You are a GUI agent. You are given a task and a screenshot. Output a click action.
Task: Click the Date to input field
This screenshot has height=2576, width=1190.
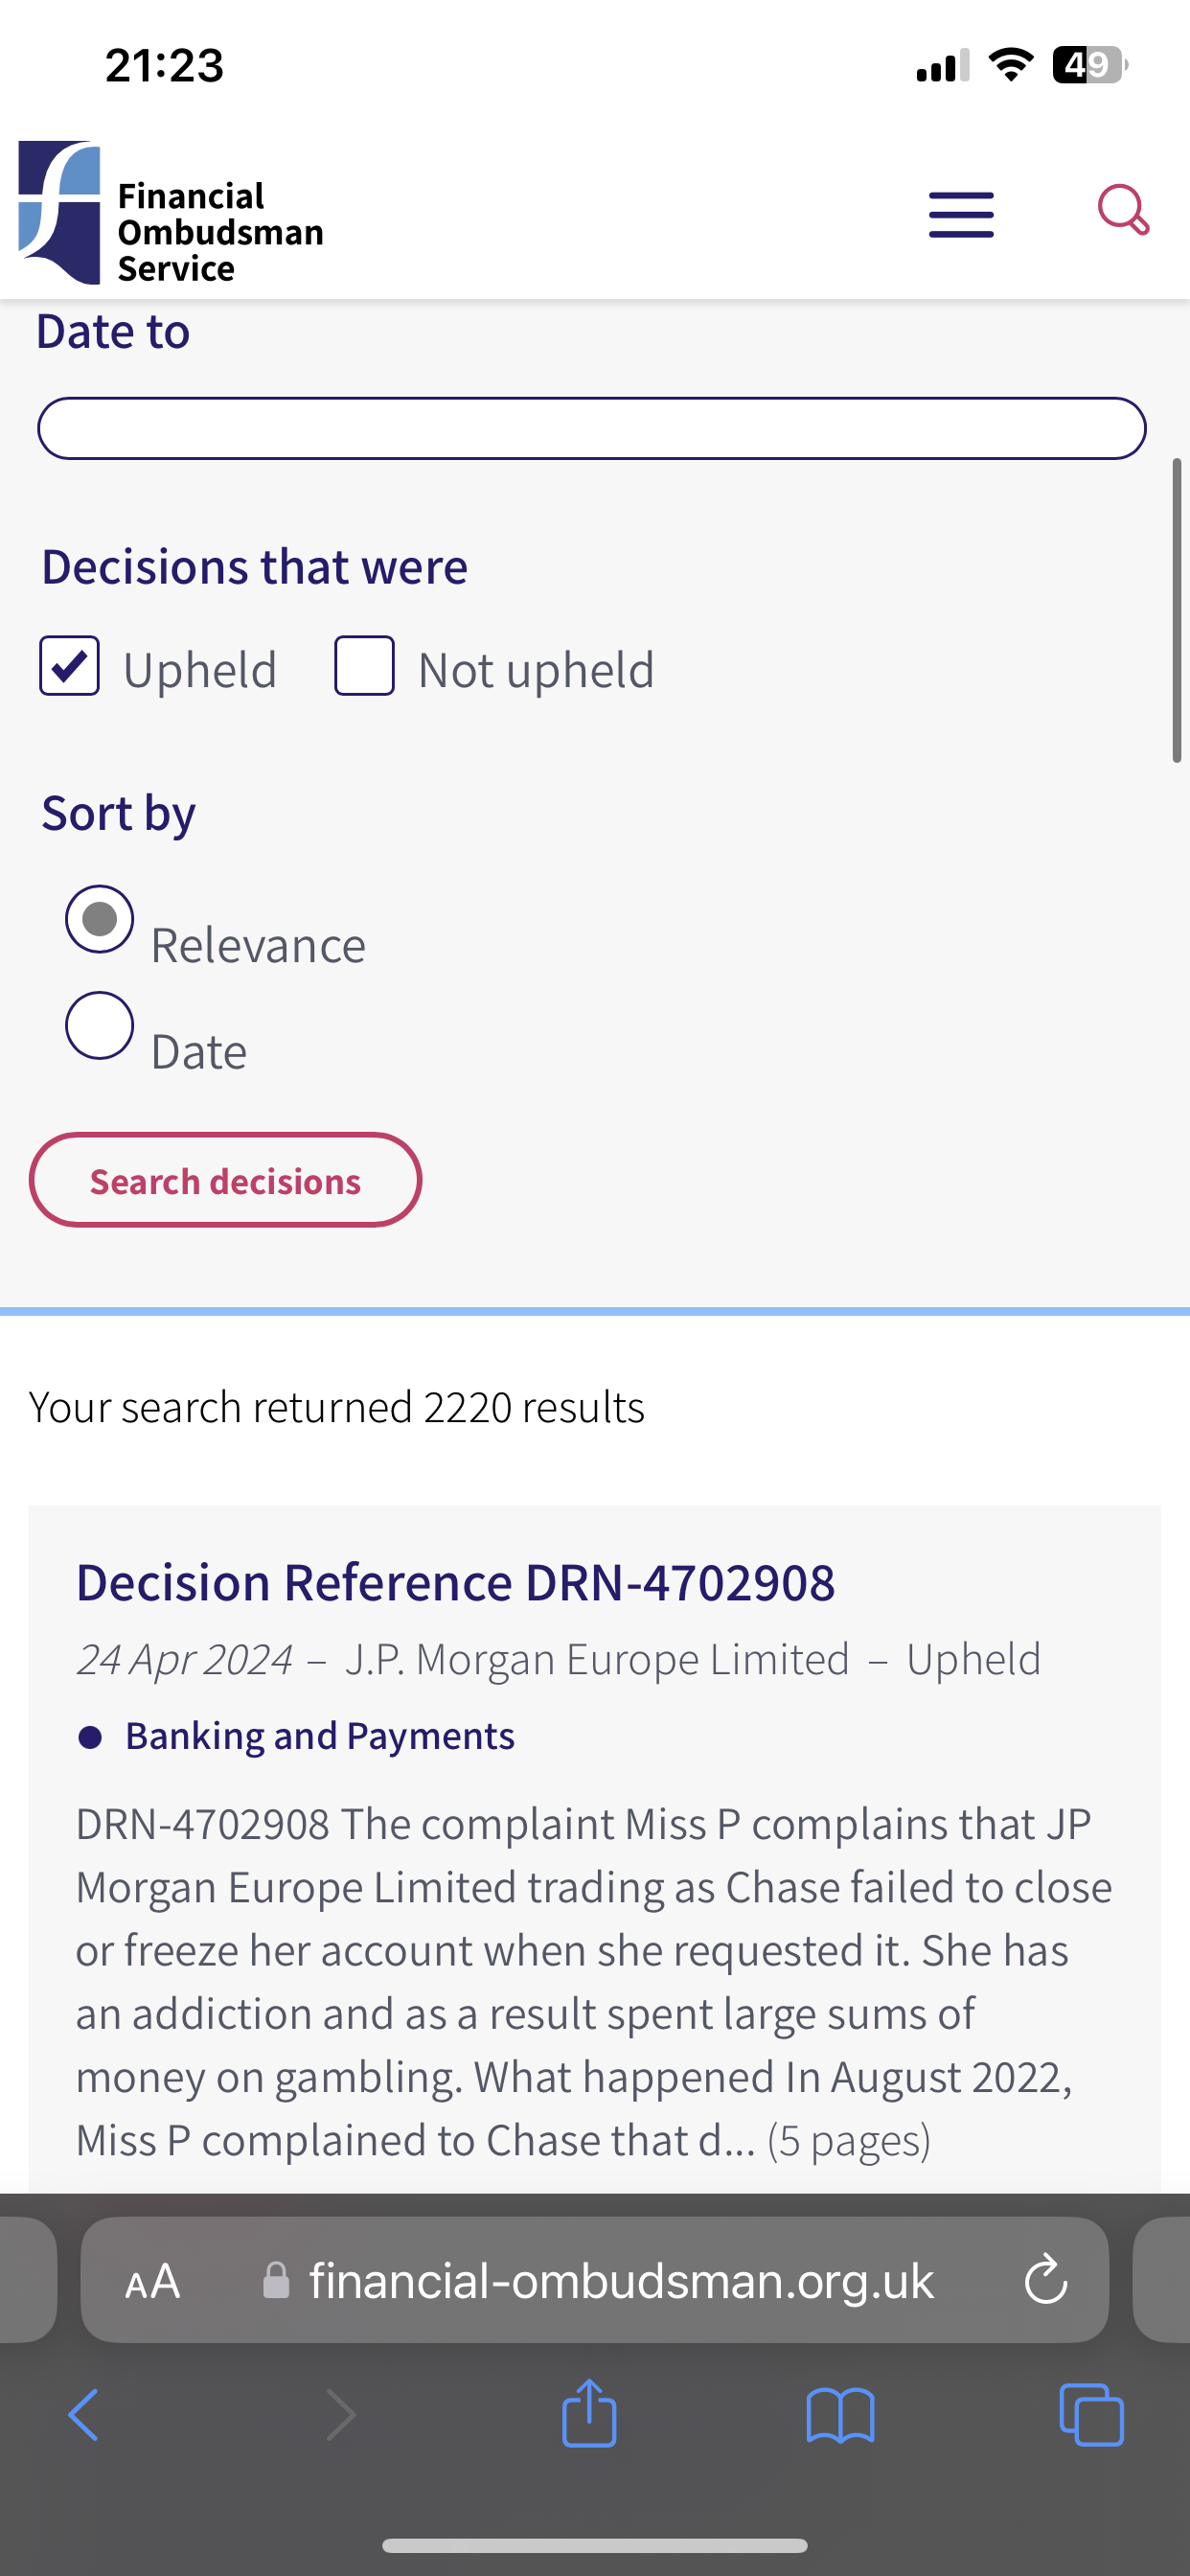coord(591,429)
